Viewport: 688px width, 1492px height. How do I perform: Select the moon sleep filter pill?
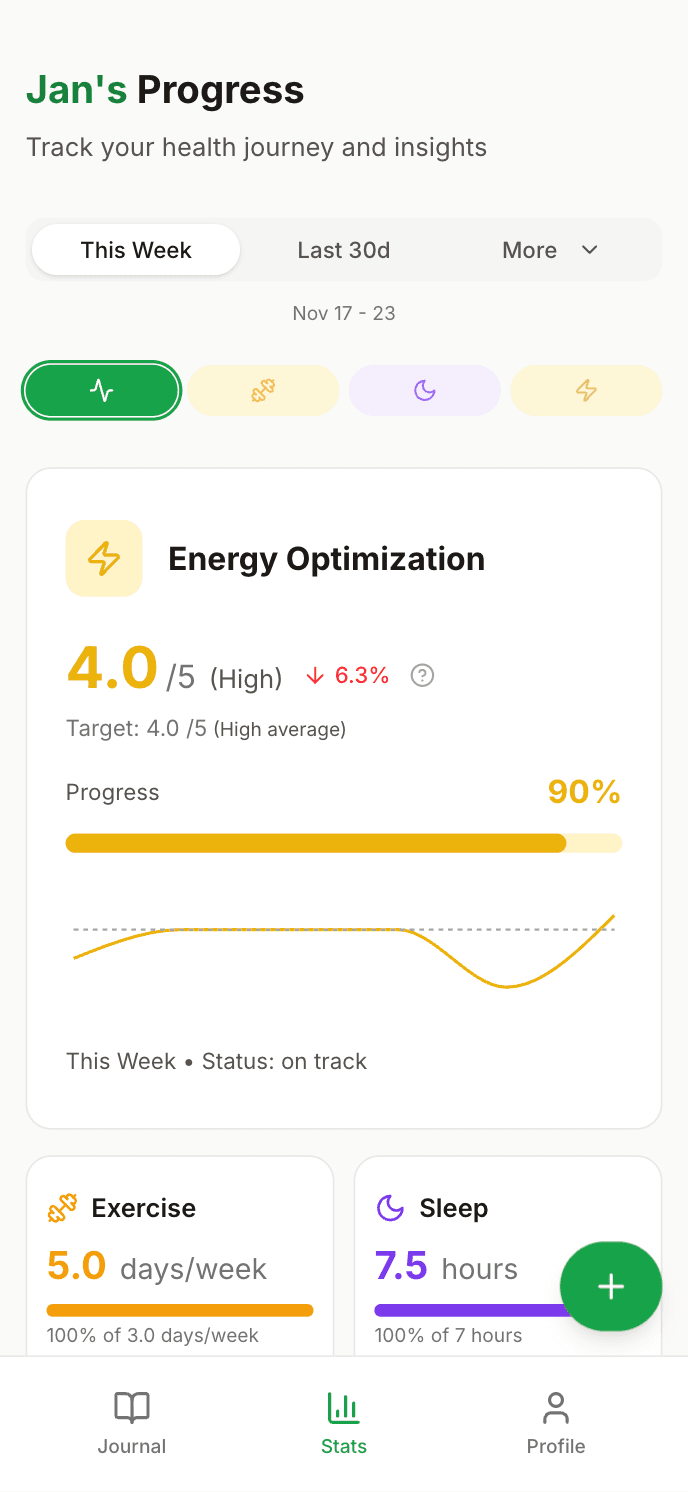(x=424, y=390)
